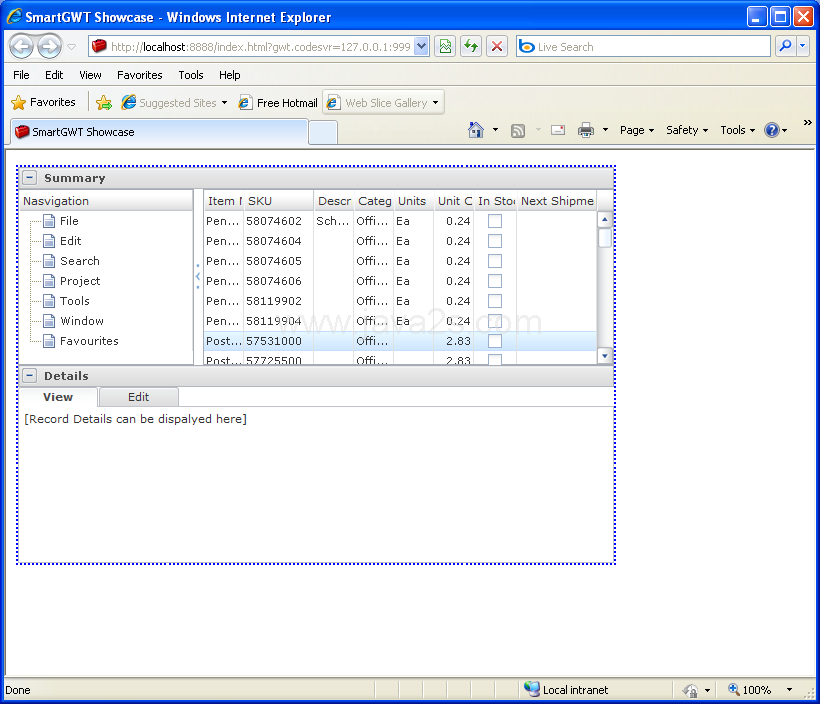Click the grid scrollbar up arrow
The image size is (820, 704).
point(605,220)
